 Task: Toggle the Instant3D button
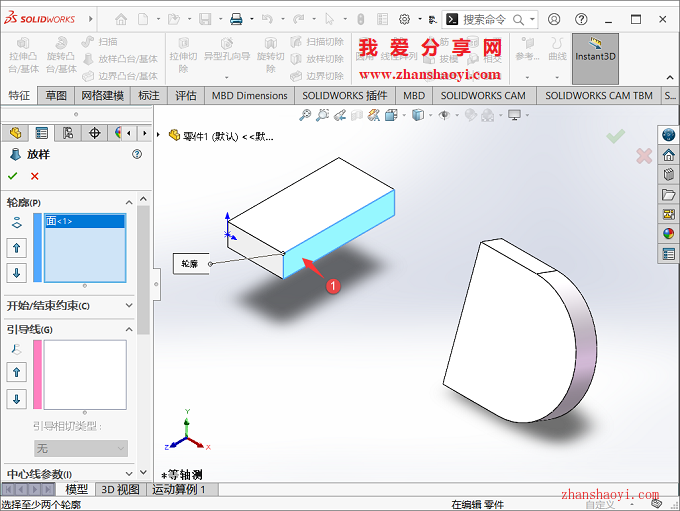595,52
